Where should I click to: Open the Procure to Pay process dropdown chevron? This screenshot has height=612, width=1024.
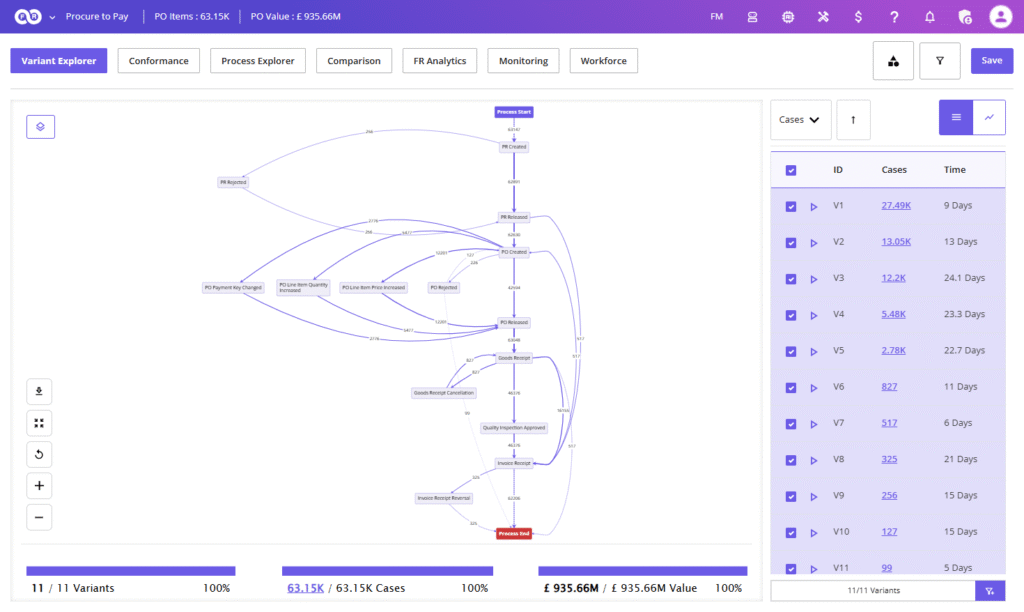click(x=52, y=17)
